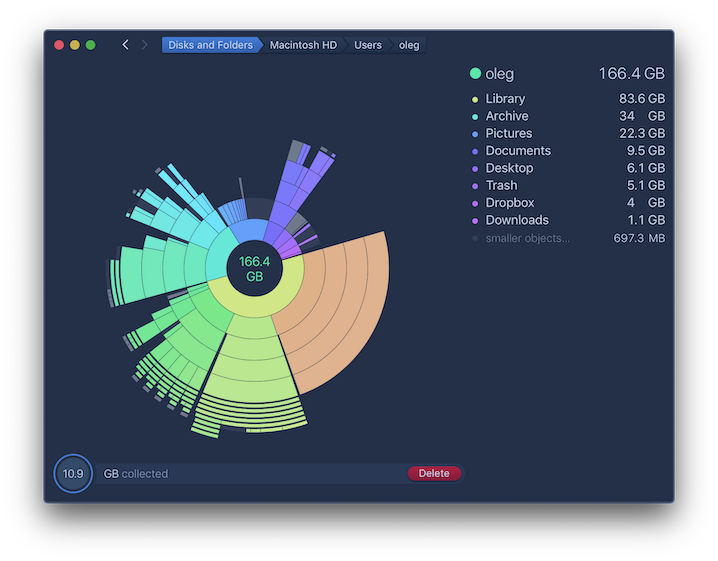
Task: Click the 166.4 GB center of the chart
Action: pyautogui.click(x=254, y=268)
